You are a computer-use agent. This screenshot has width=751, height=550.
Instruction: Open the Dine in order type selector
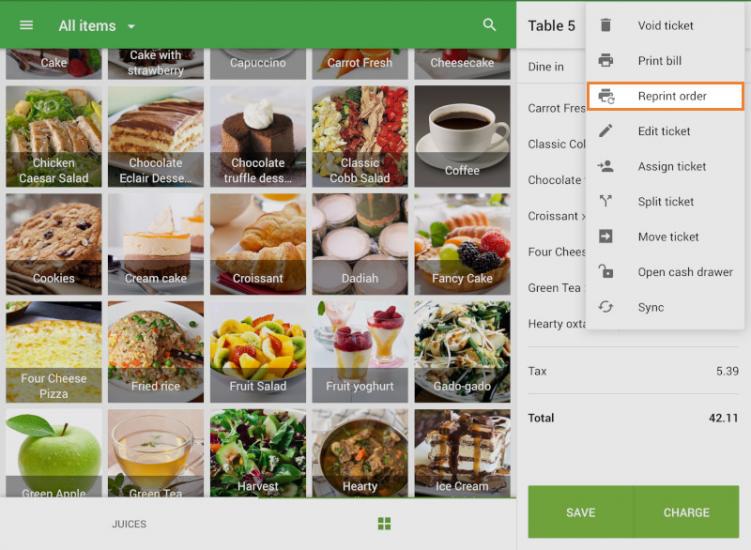point(546,67)
